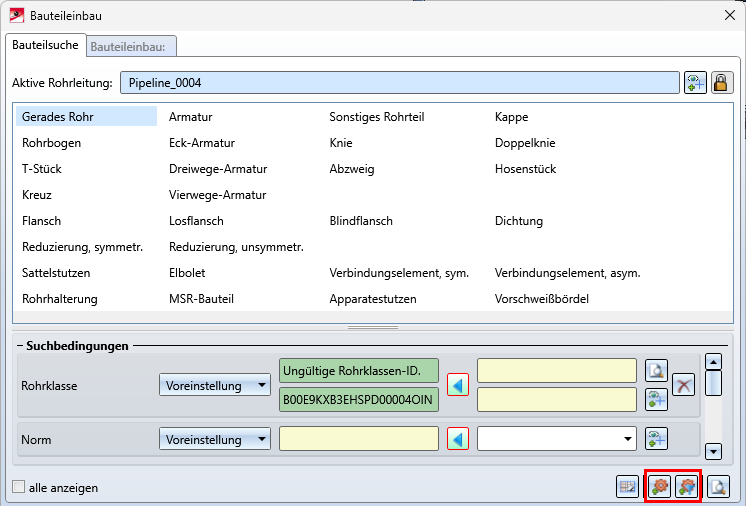Click the lock icon beside Pipeline_0004
Screen dimensions: 746x506
point(721,83)
